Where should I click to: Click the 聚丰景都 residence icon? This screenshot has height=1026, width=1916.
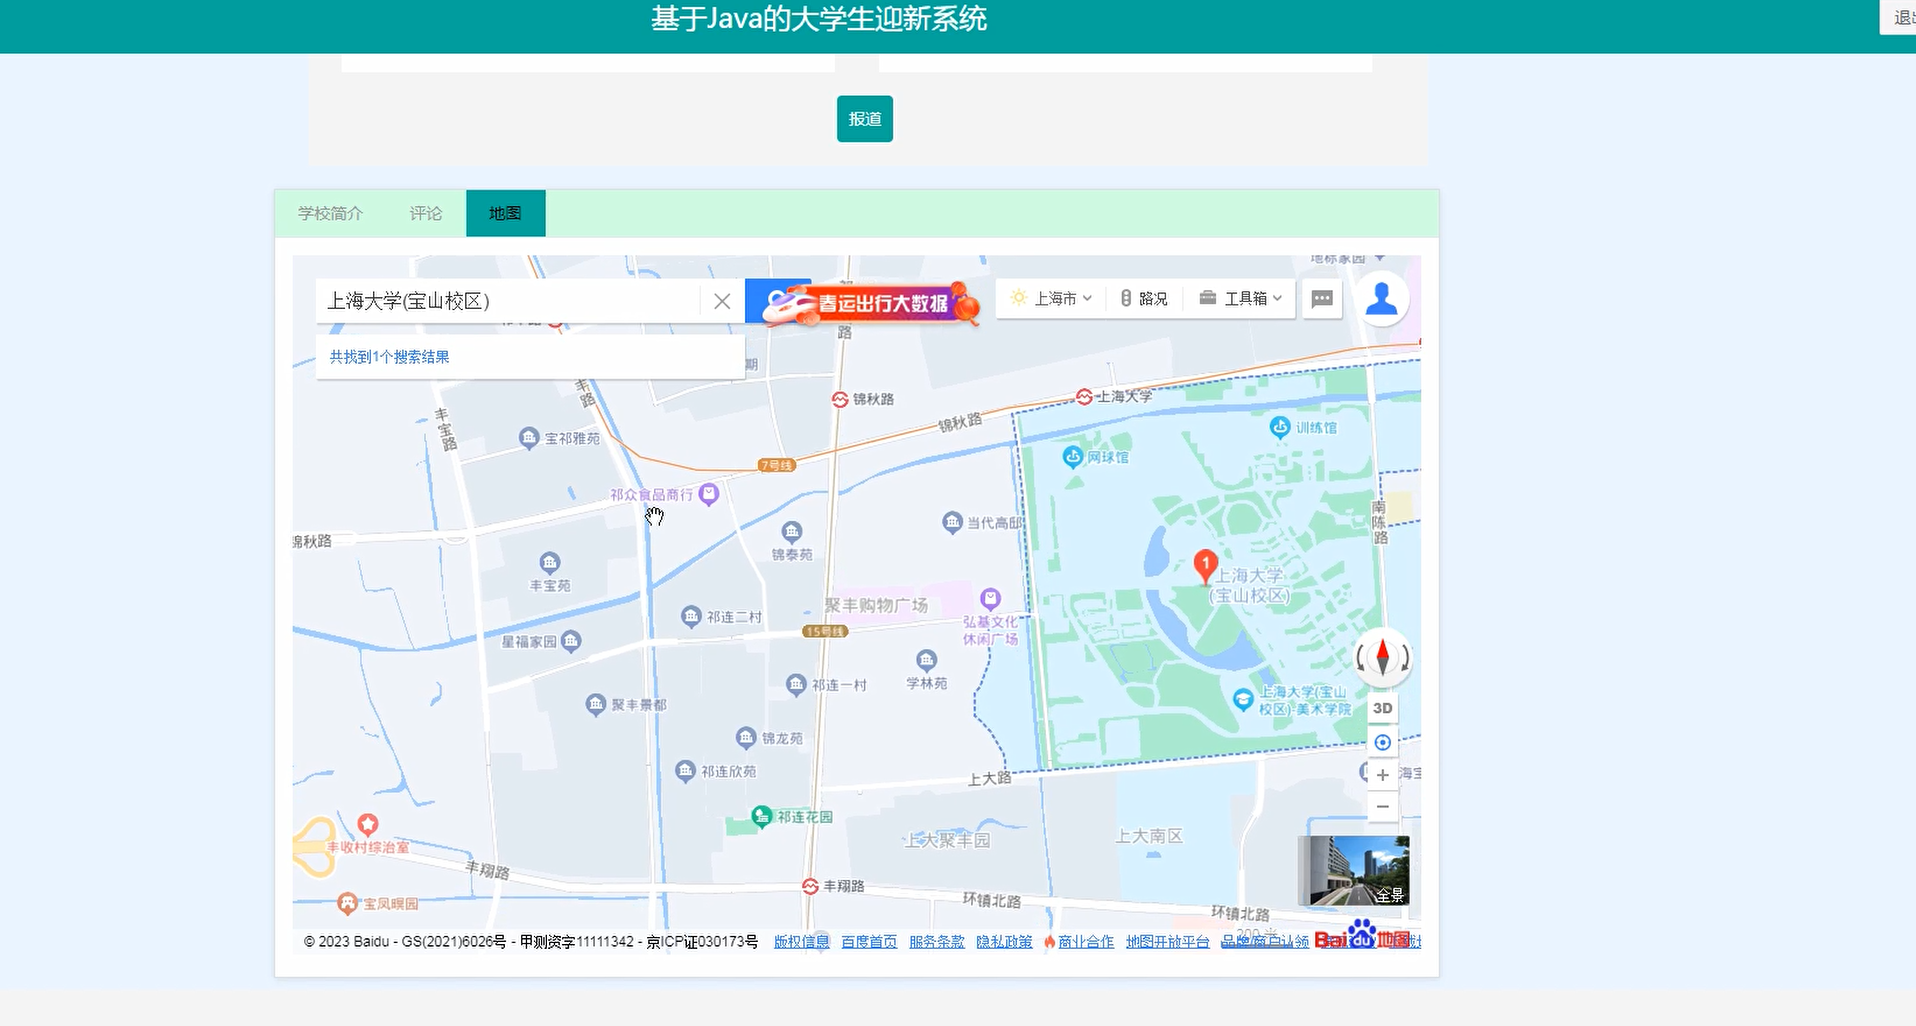(x=595, y=704)
